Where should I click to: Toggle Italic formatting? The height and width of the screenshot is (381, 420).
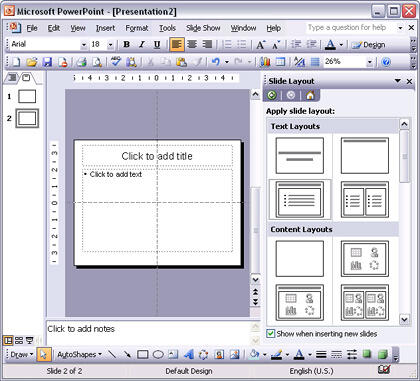(142, 45)
